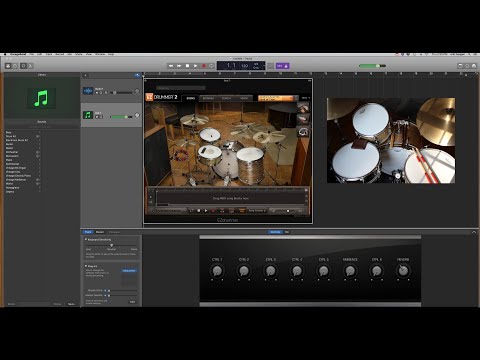The width and height of the screenshot is (480, 360).
Task: Open the Loop Browser button
Action: [467, 66]
